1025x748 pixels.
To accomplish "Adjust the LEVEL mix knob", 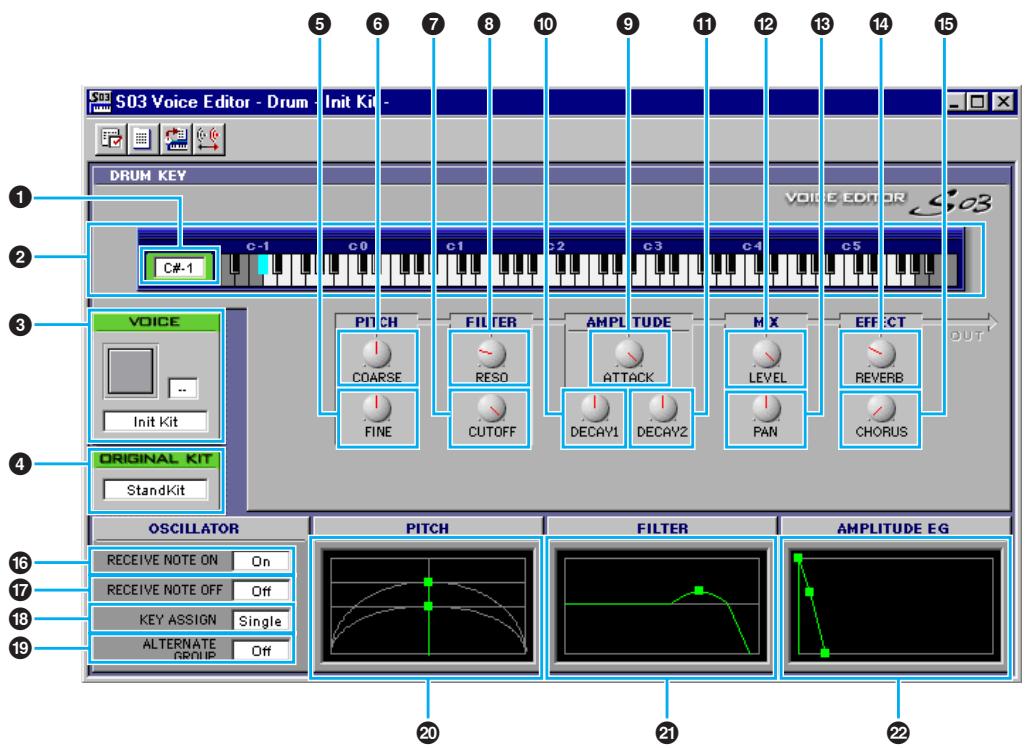I will 765,354.
